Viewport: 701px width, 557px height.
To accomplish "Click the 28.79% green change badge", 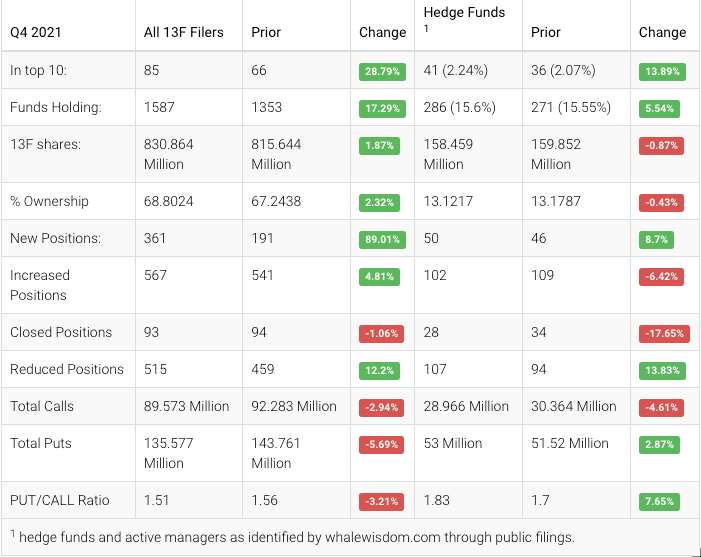I will (x=381, y=72).
